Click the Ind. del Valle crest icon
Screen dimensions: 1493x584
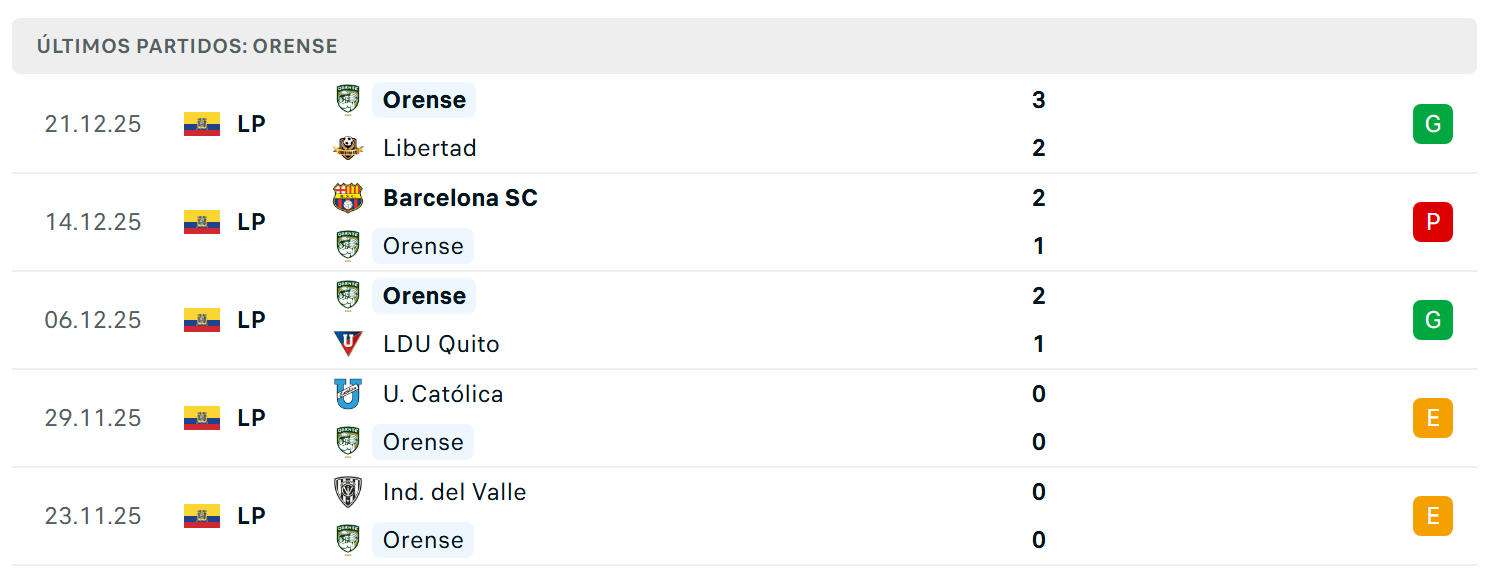click(x=348, y=492)
